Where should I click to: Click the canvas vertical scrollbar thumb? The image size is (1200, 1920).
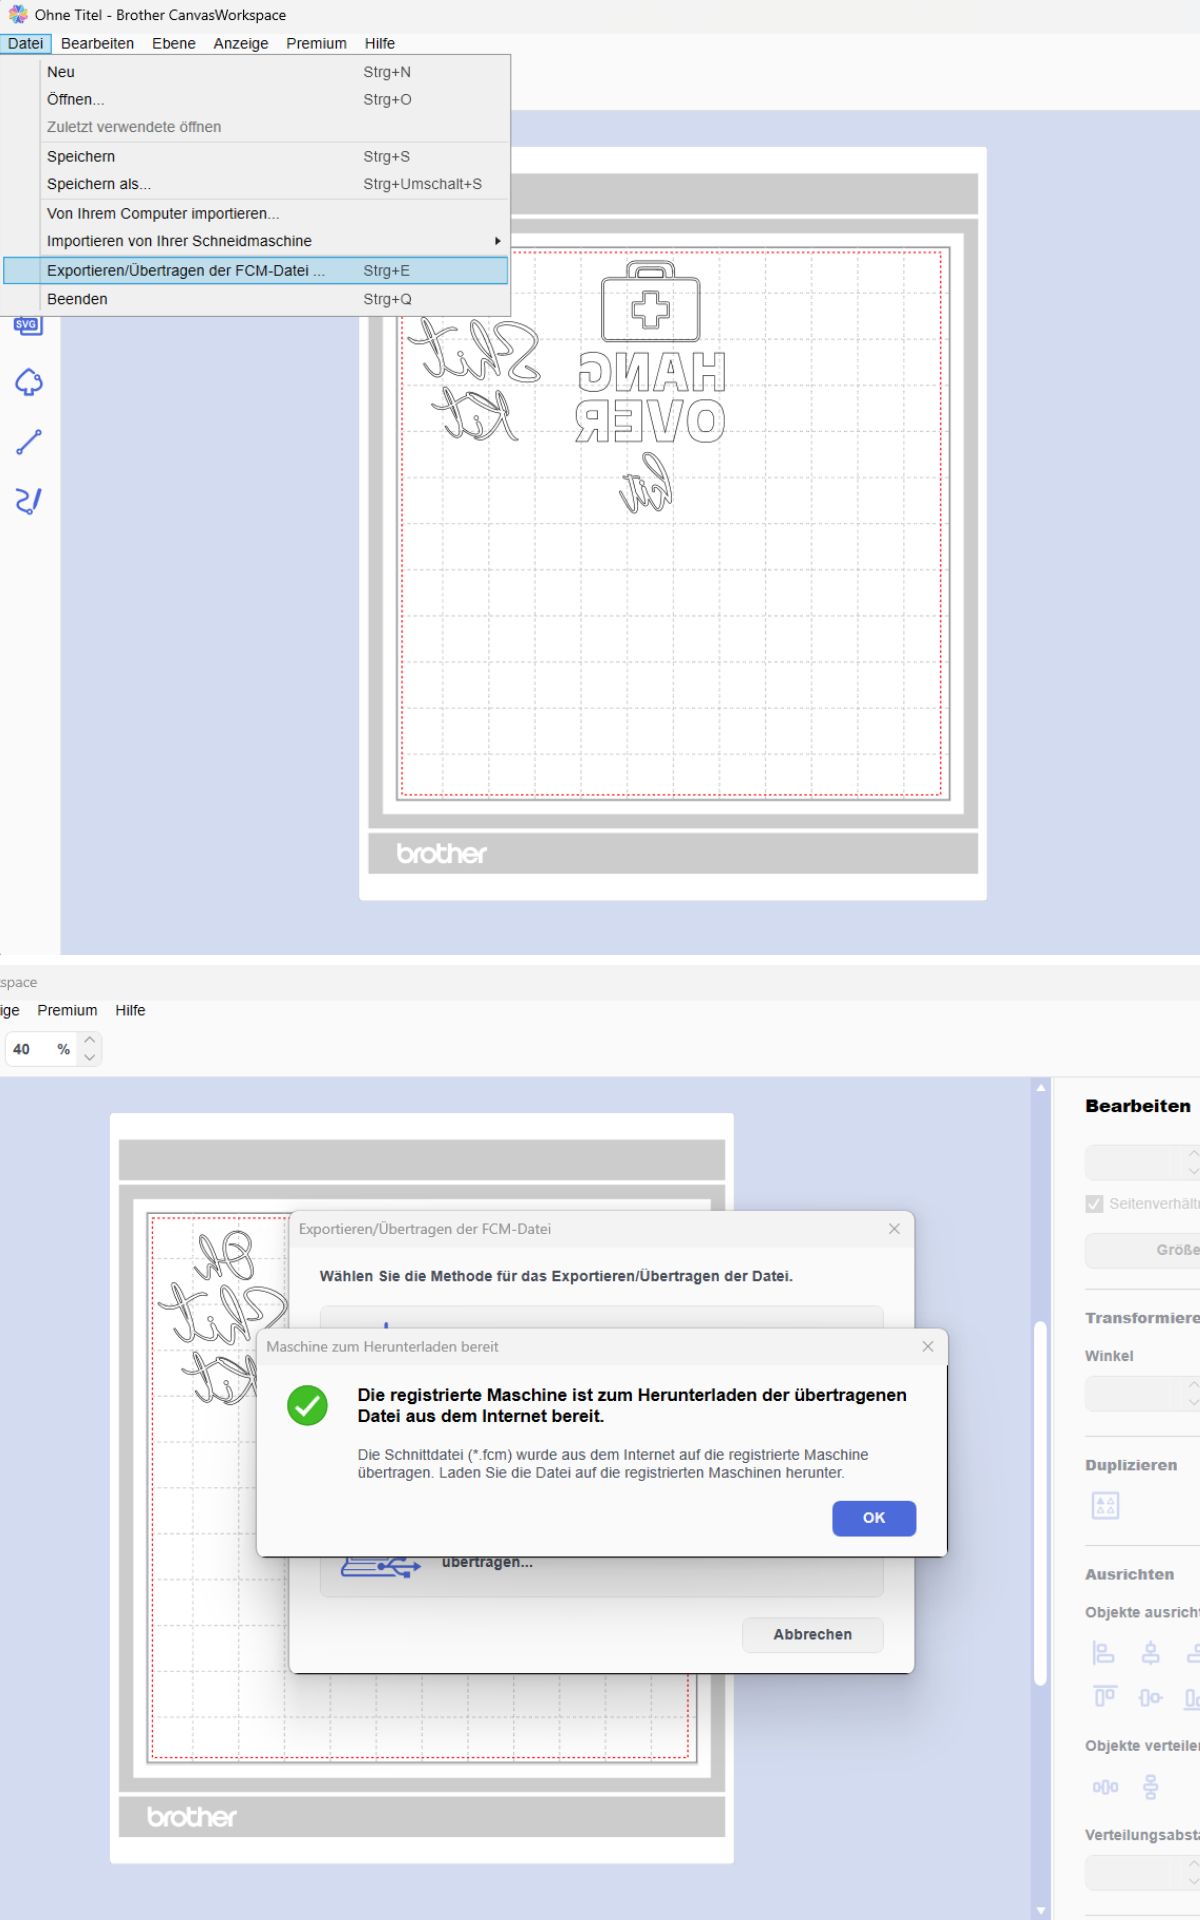[1040, 1504]
